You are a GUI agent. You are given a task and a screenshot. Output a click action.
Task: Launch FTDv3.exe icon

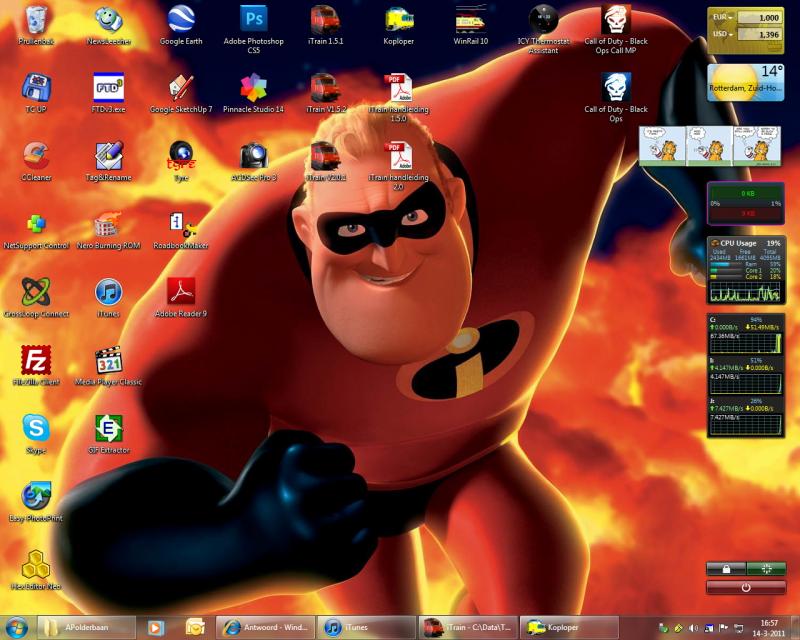click(x=108, y=93)
